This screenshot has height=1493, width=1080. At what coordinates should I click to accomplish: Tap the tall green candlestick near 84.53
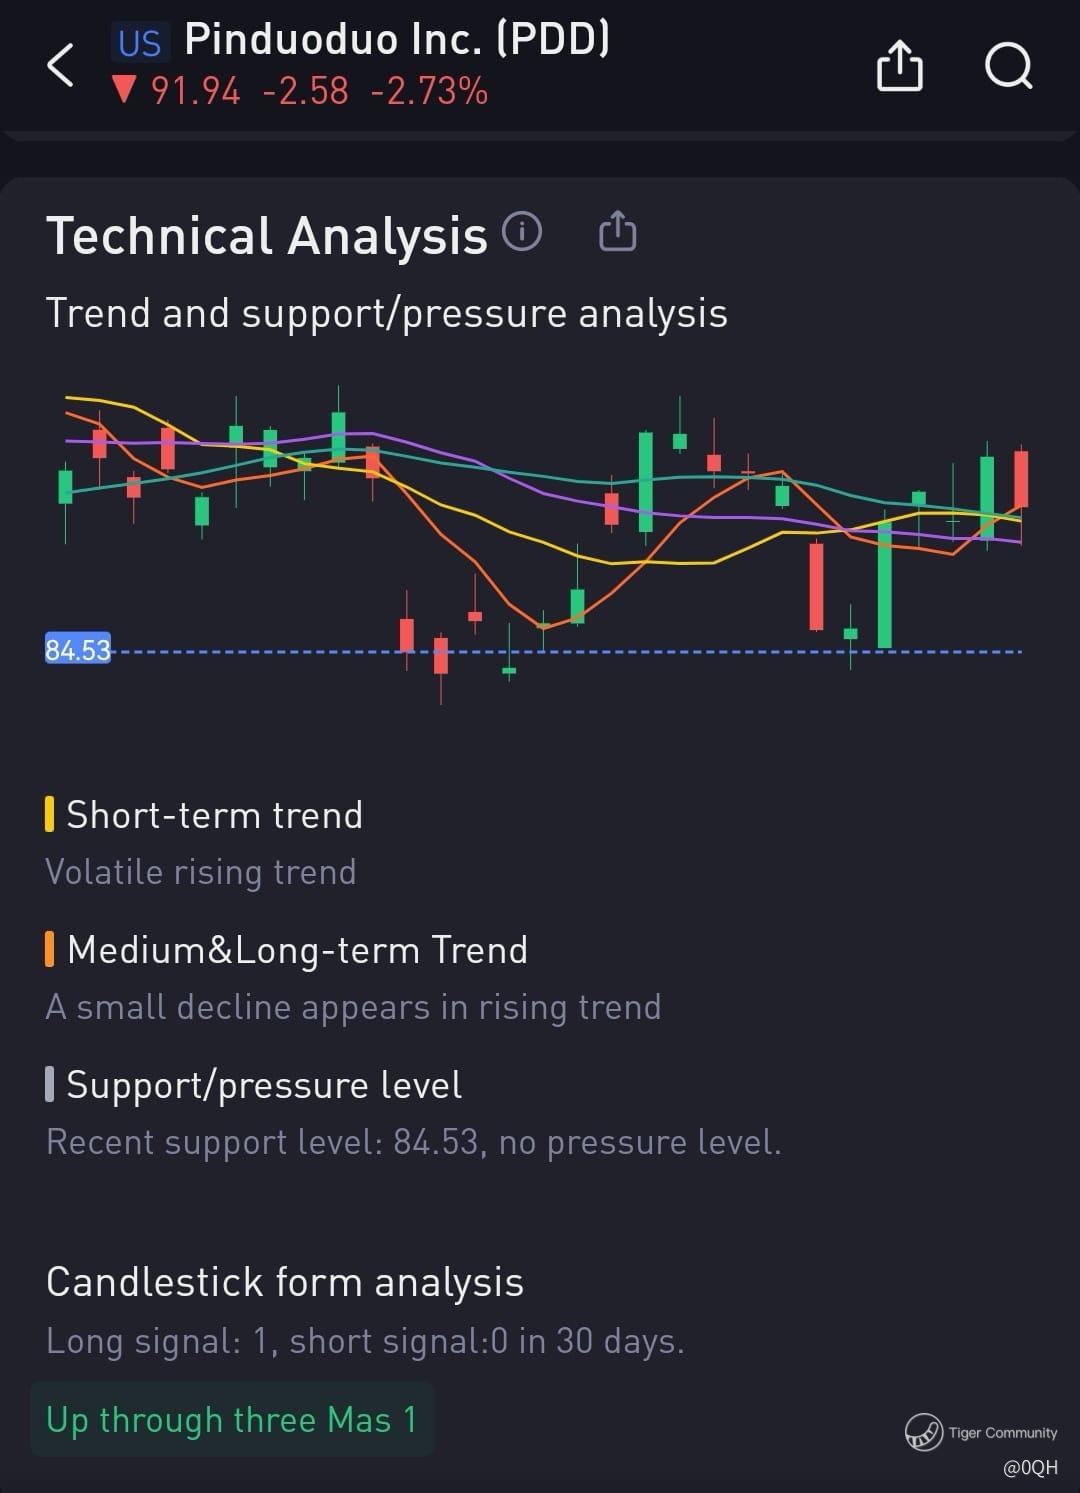(884, 583)
